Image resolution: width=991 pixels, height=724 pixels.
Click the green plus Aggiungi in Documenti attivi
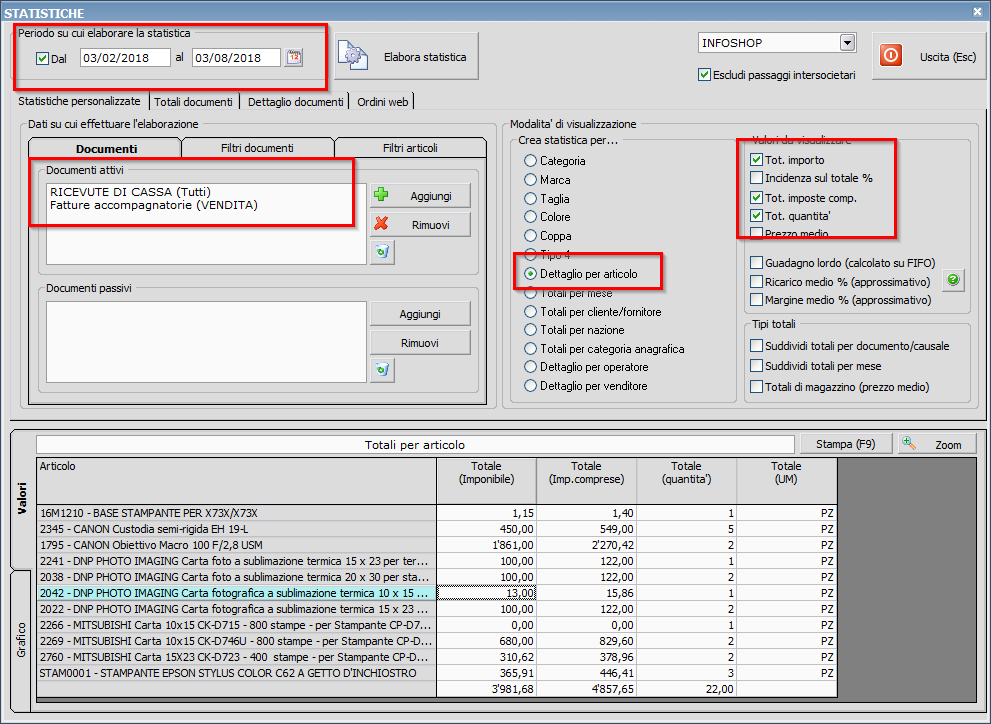[x=420, y=196]
